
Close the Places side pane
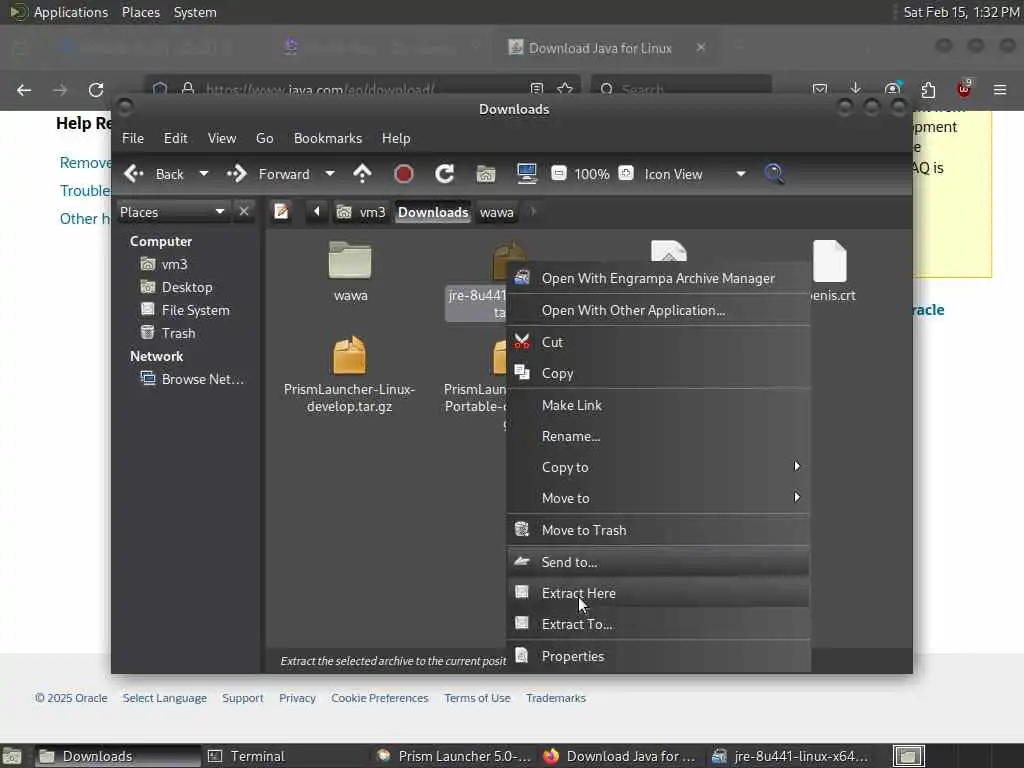[244, 212]
